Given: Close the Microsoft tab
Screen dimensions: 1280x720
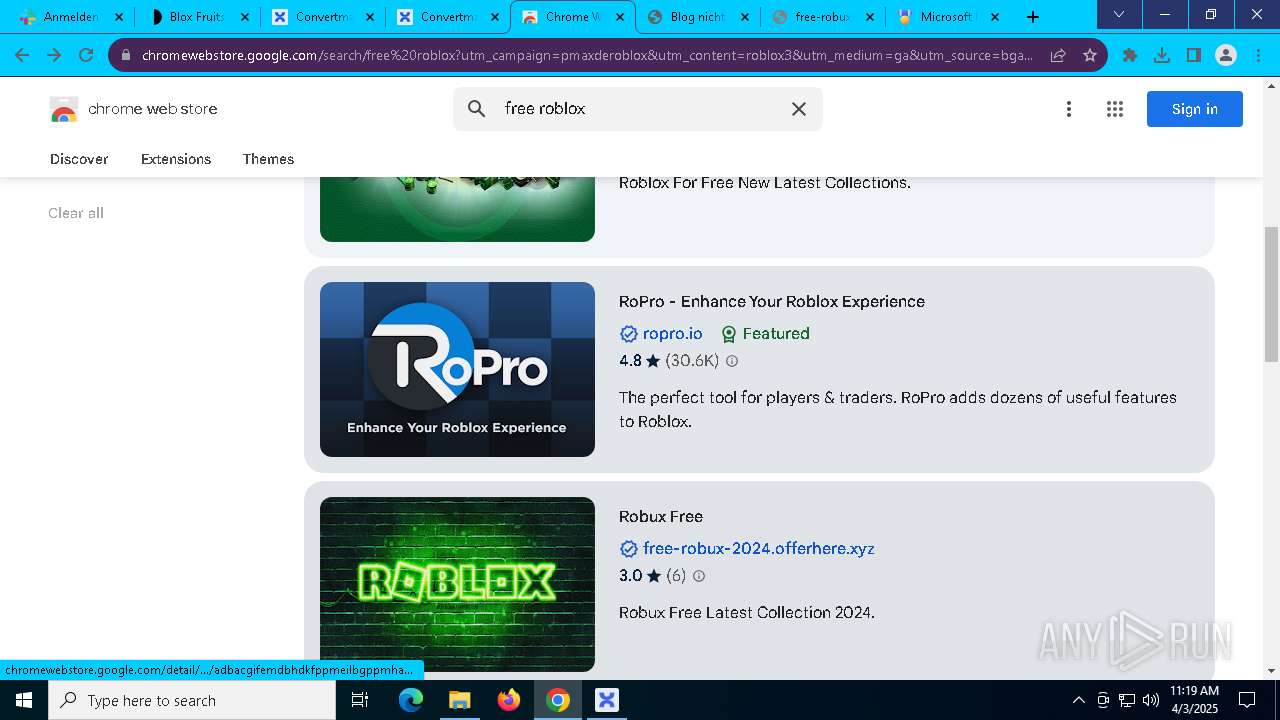Looking at the screenshot, I should (x=994, y=17).
